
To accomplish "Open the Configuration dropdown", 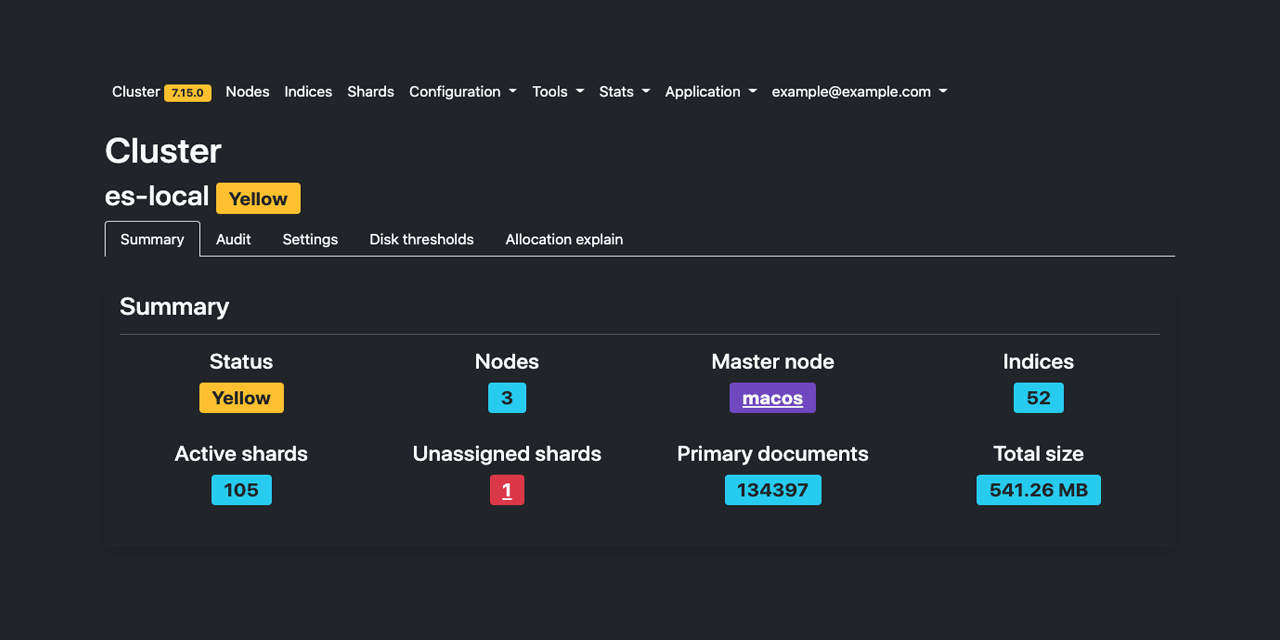I will coord(462,91).
